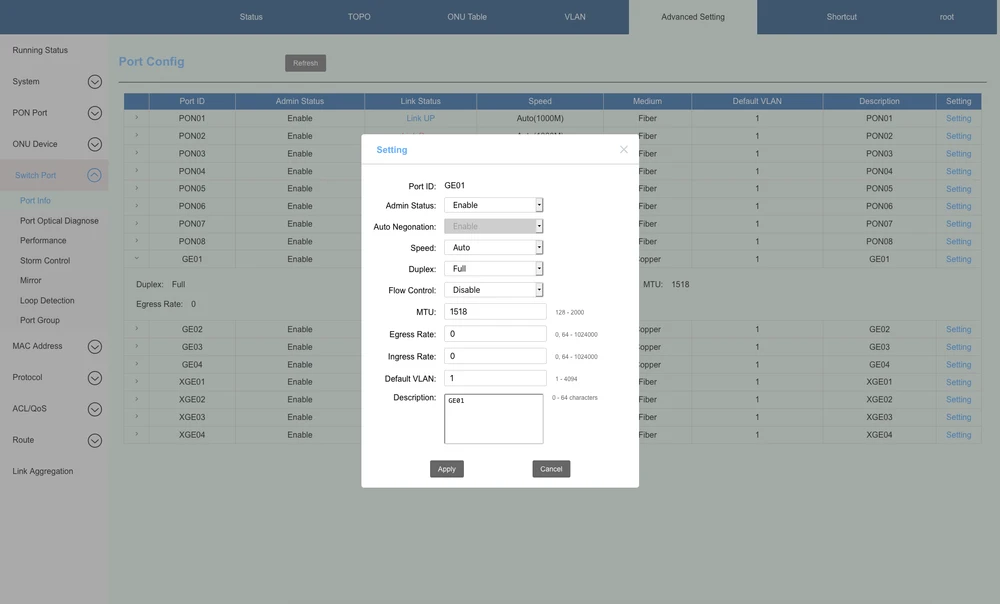The height and width of the screenshot is (604, 1000).
Task: Open the Setting link for PON01
Action: tap(958, 119)
